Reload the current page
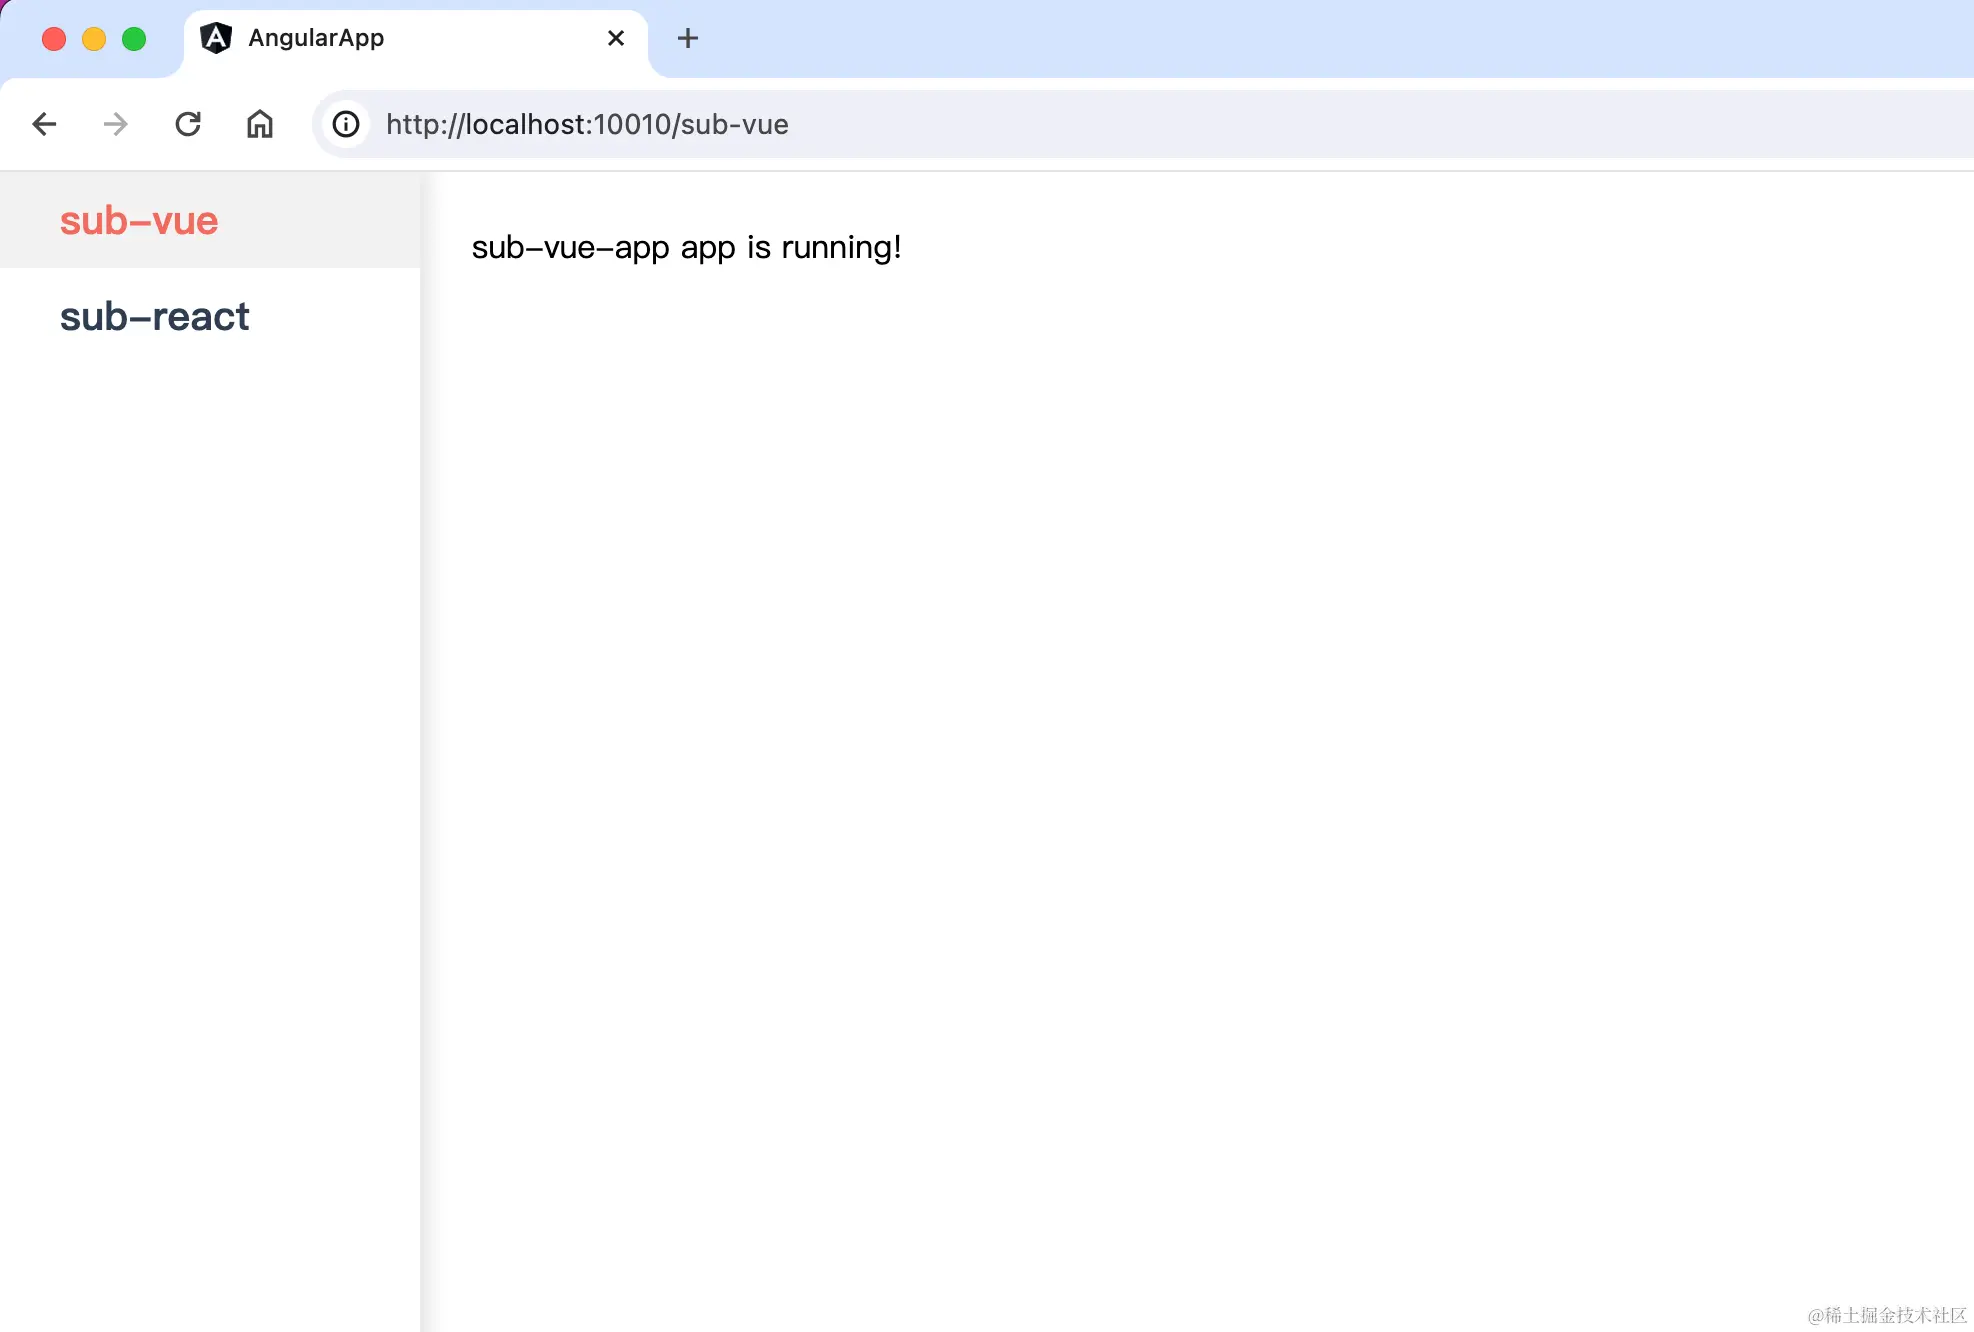This screenshot has width=1974, height=1332. [x=188, y=124]
